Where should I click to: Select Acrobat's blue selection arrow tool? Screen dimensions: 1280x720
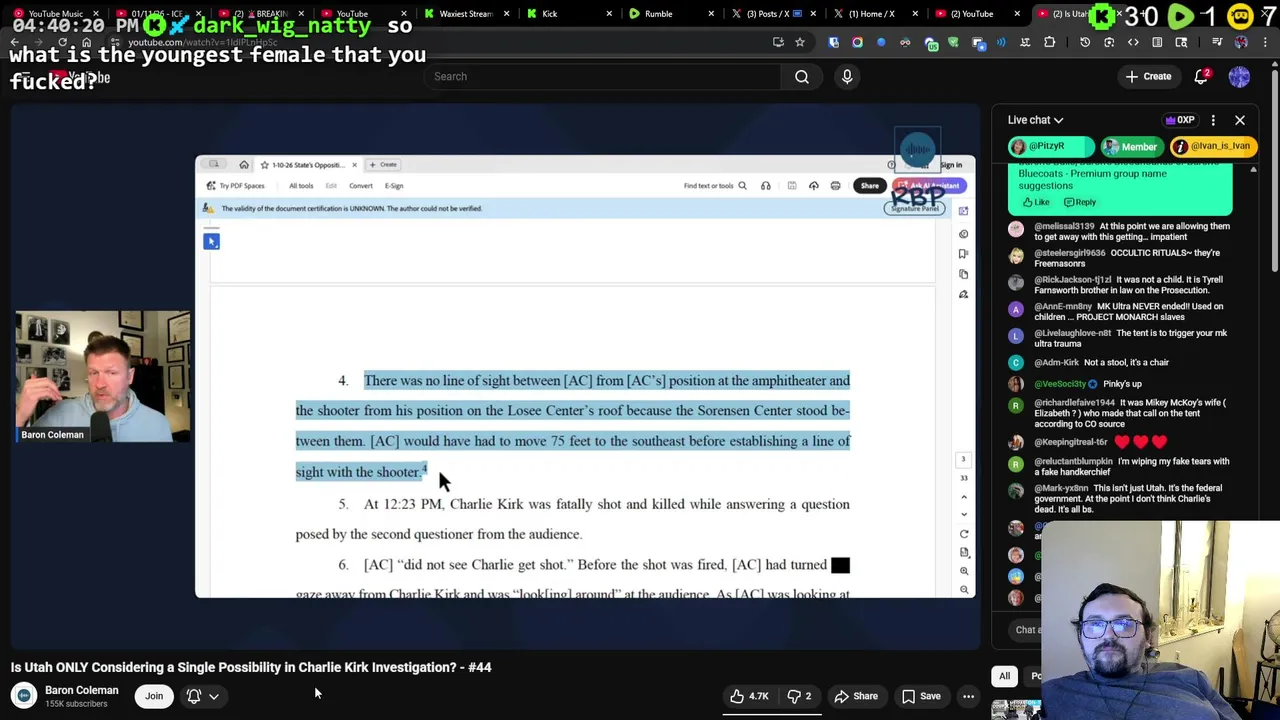(x=211, y=241)
